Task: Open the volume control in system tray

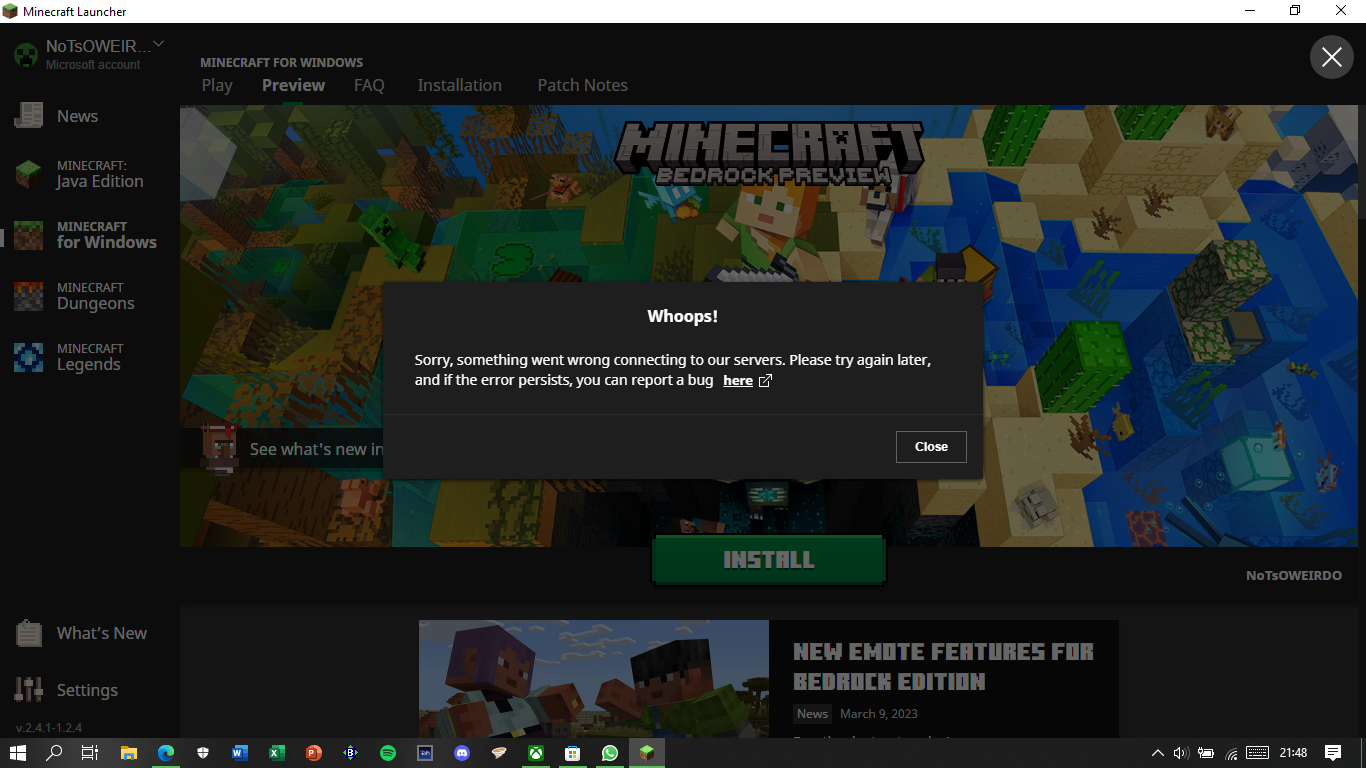Action: pyautogui.click(x=1181, y=753)
